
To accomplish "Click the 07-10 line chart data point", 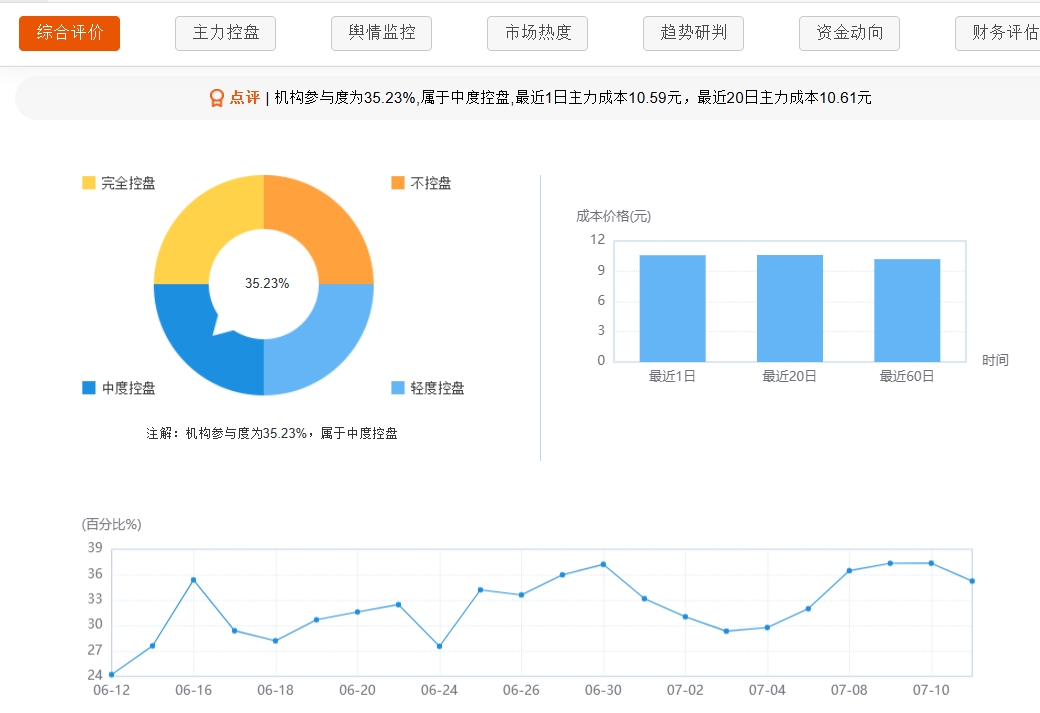I will coord(931,563).
